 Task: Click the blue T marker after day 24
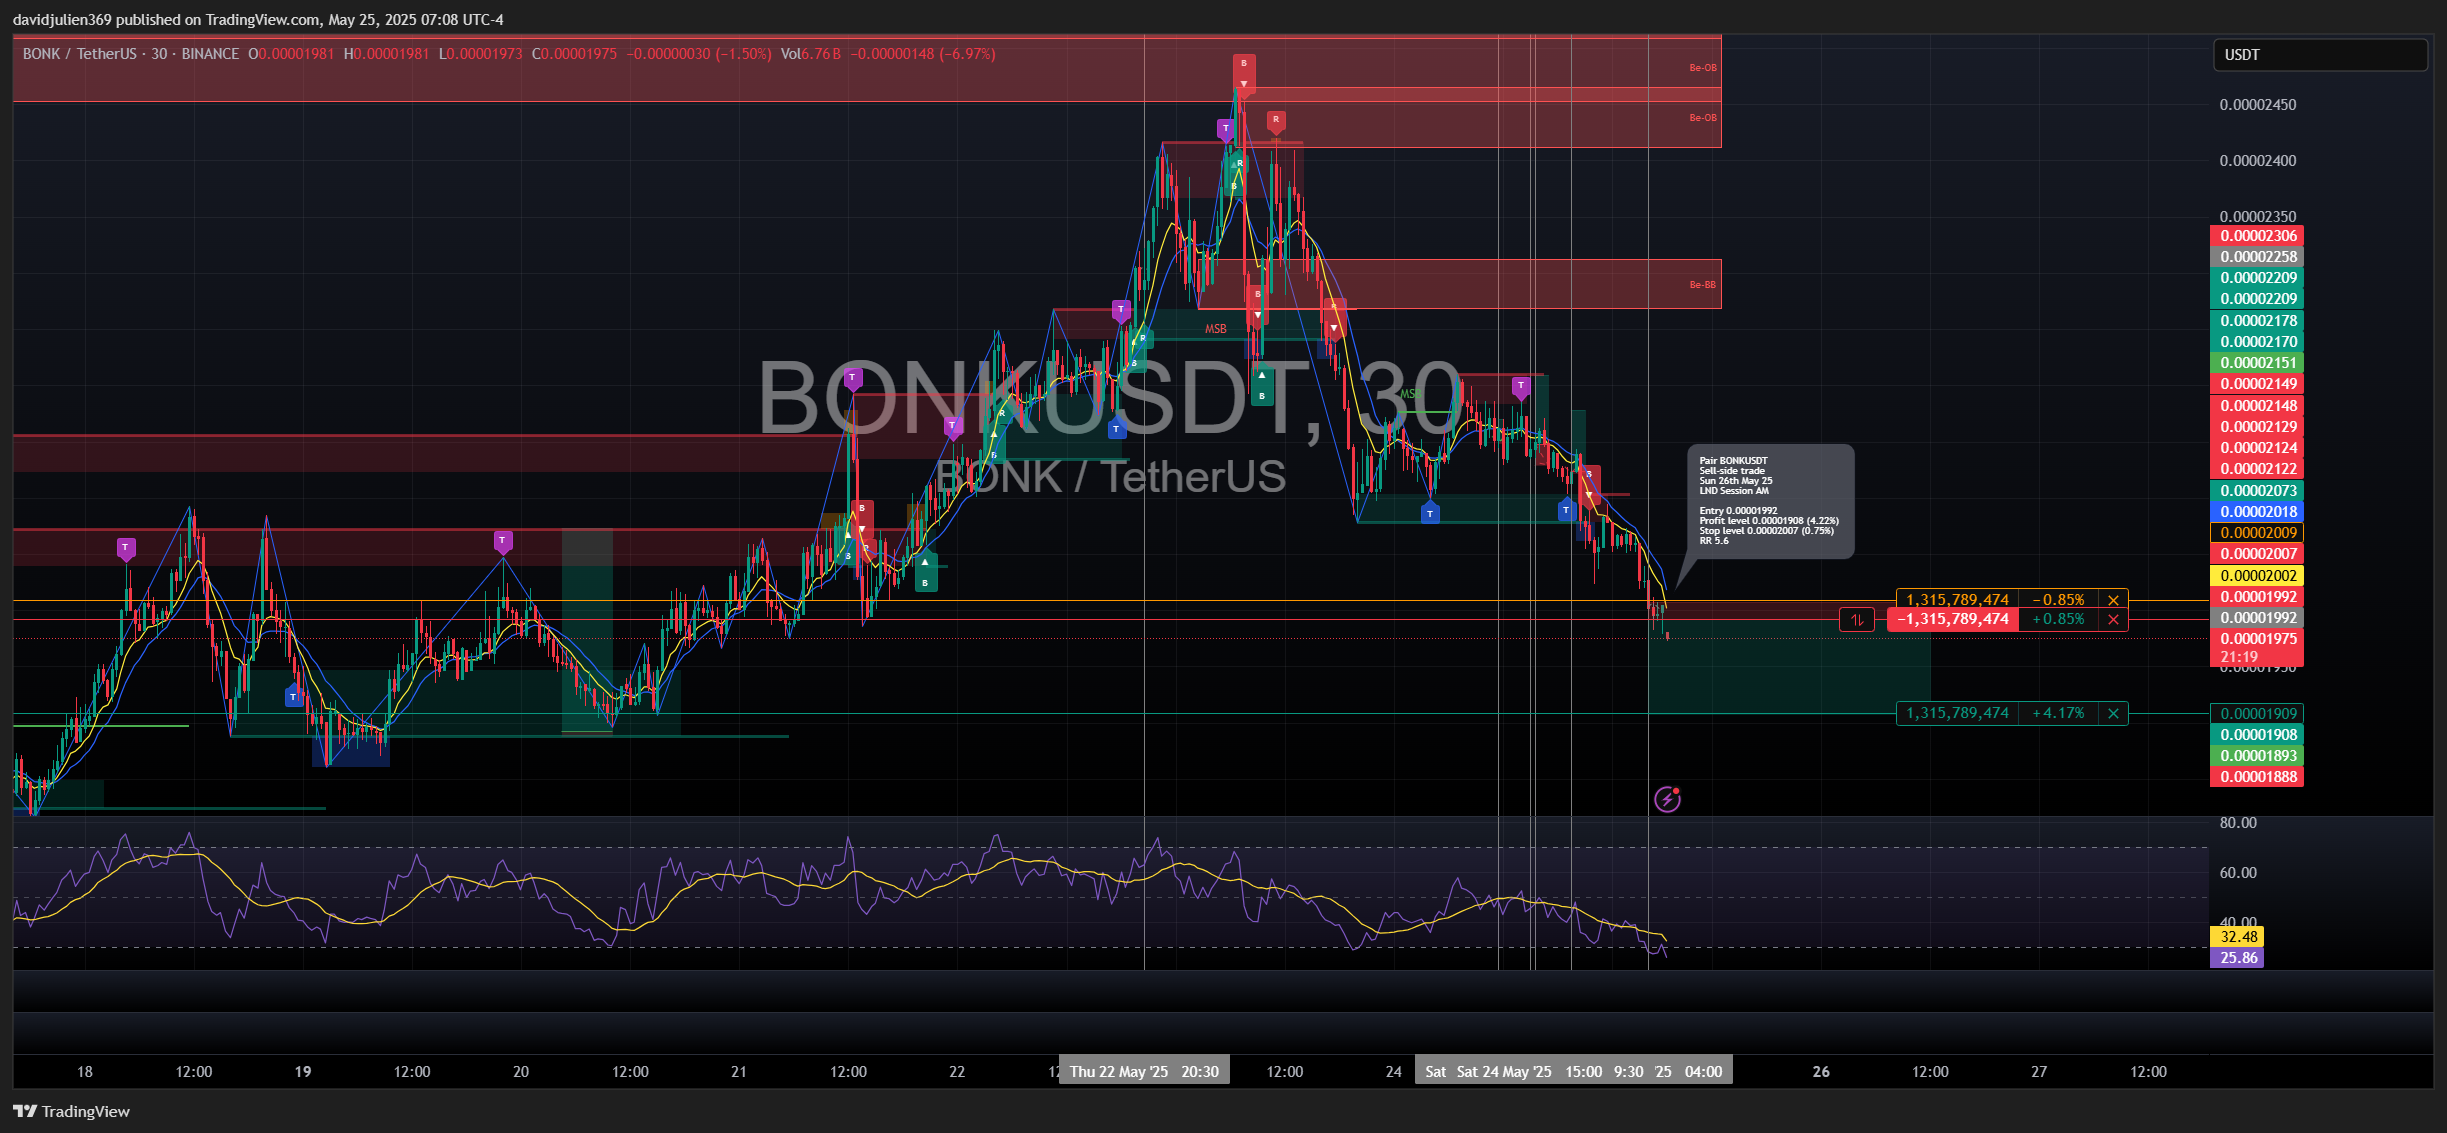[1430, 512]
